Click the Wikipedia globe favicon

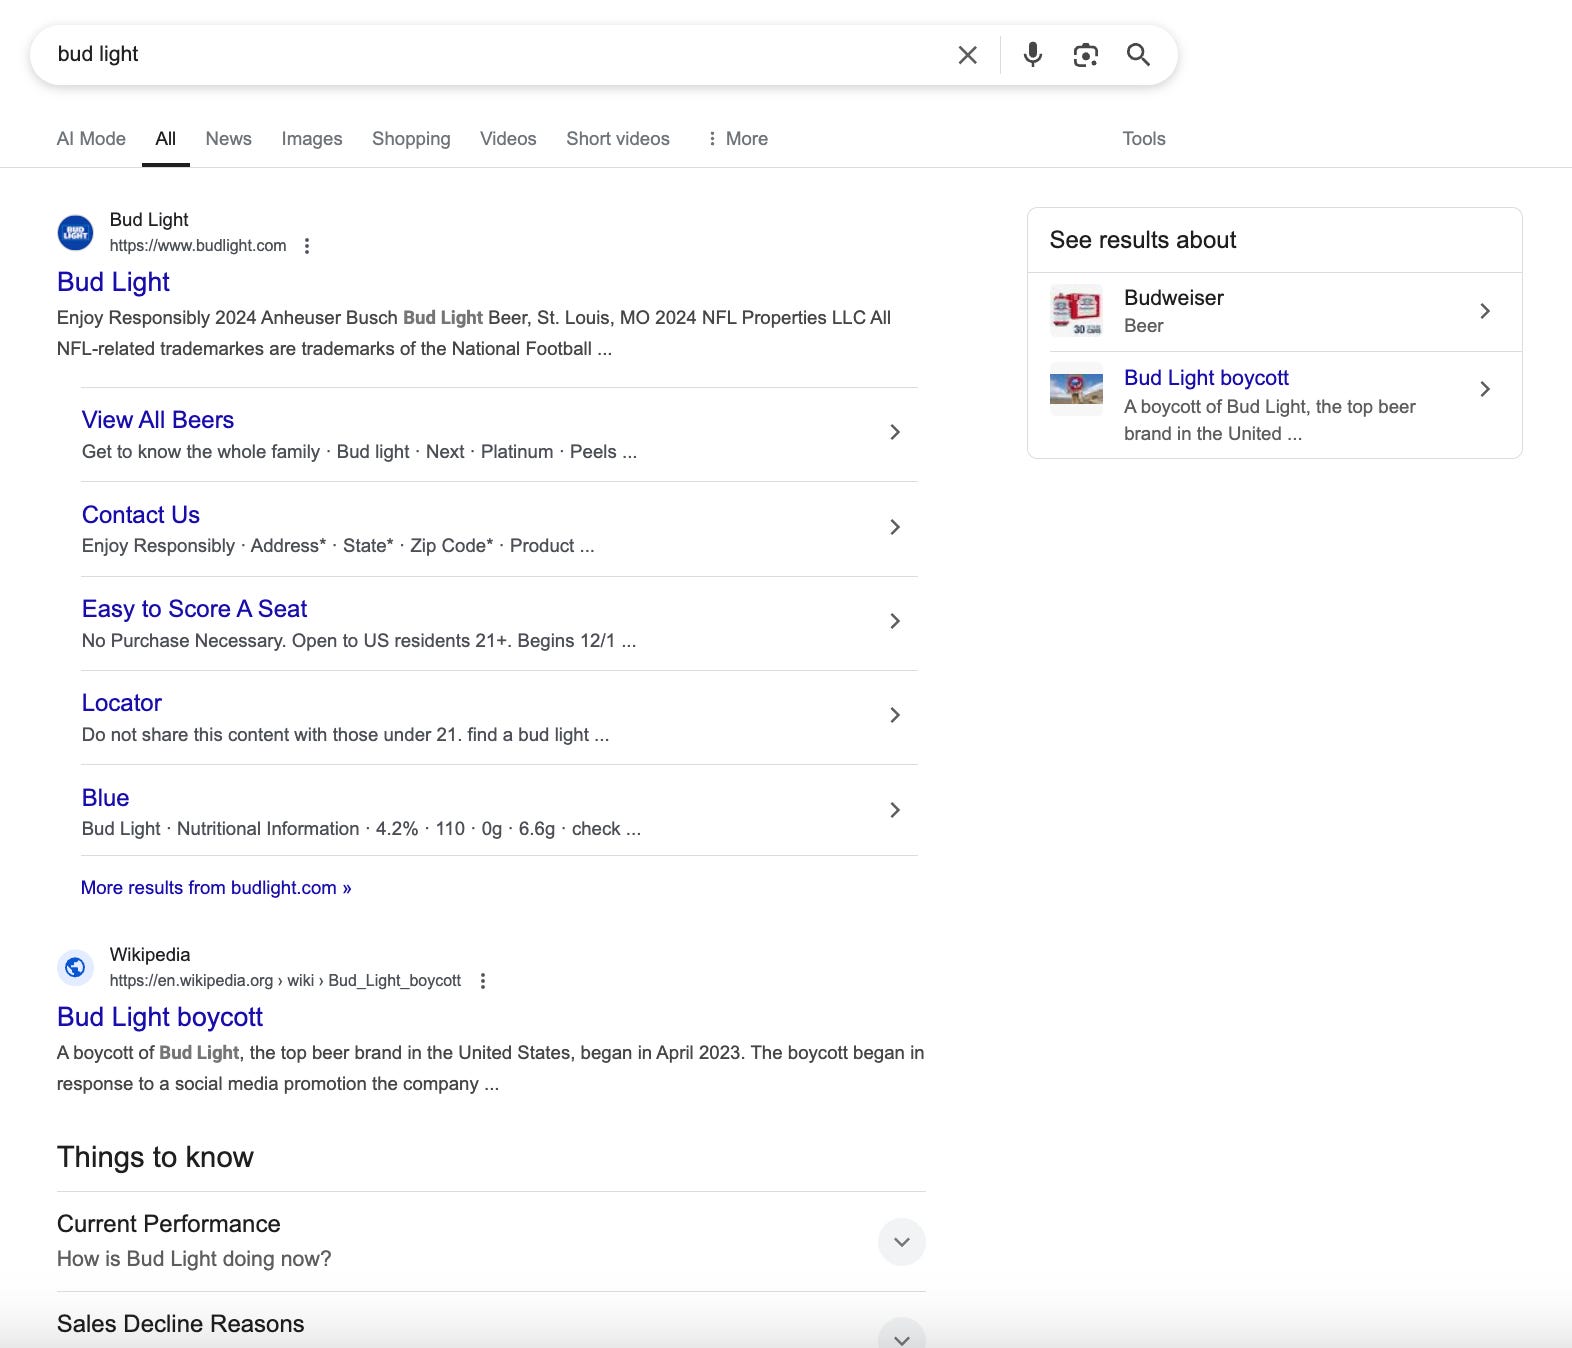coord(75,967)
